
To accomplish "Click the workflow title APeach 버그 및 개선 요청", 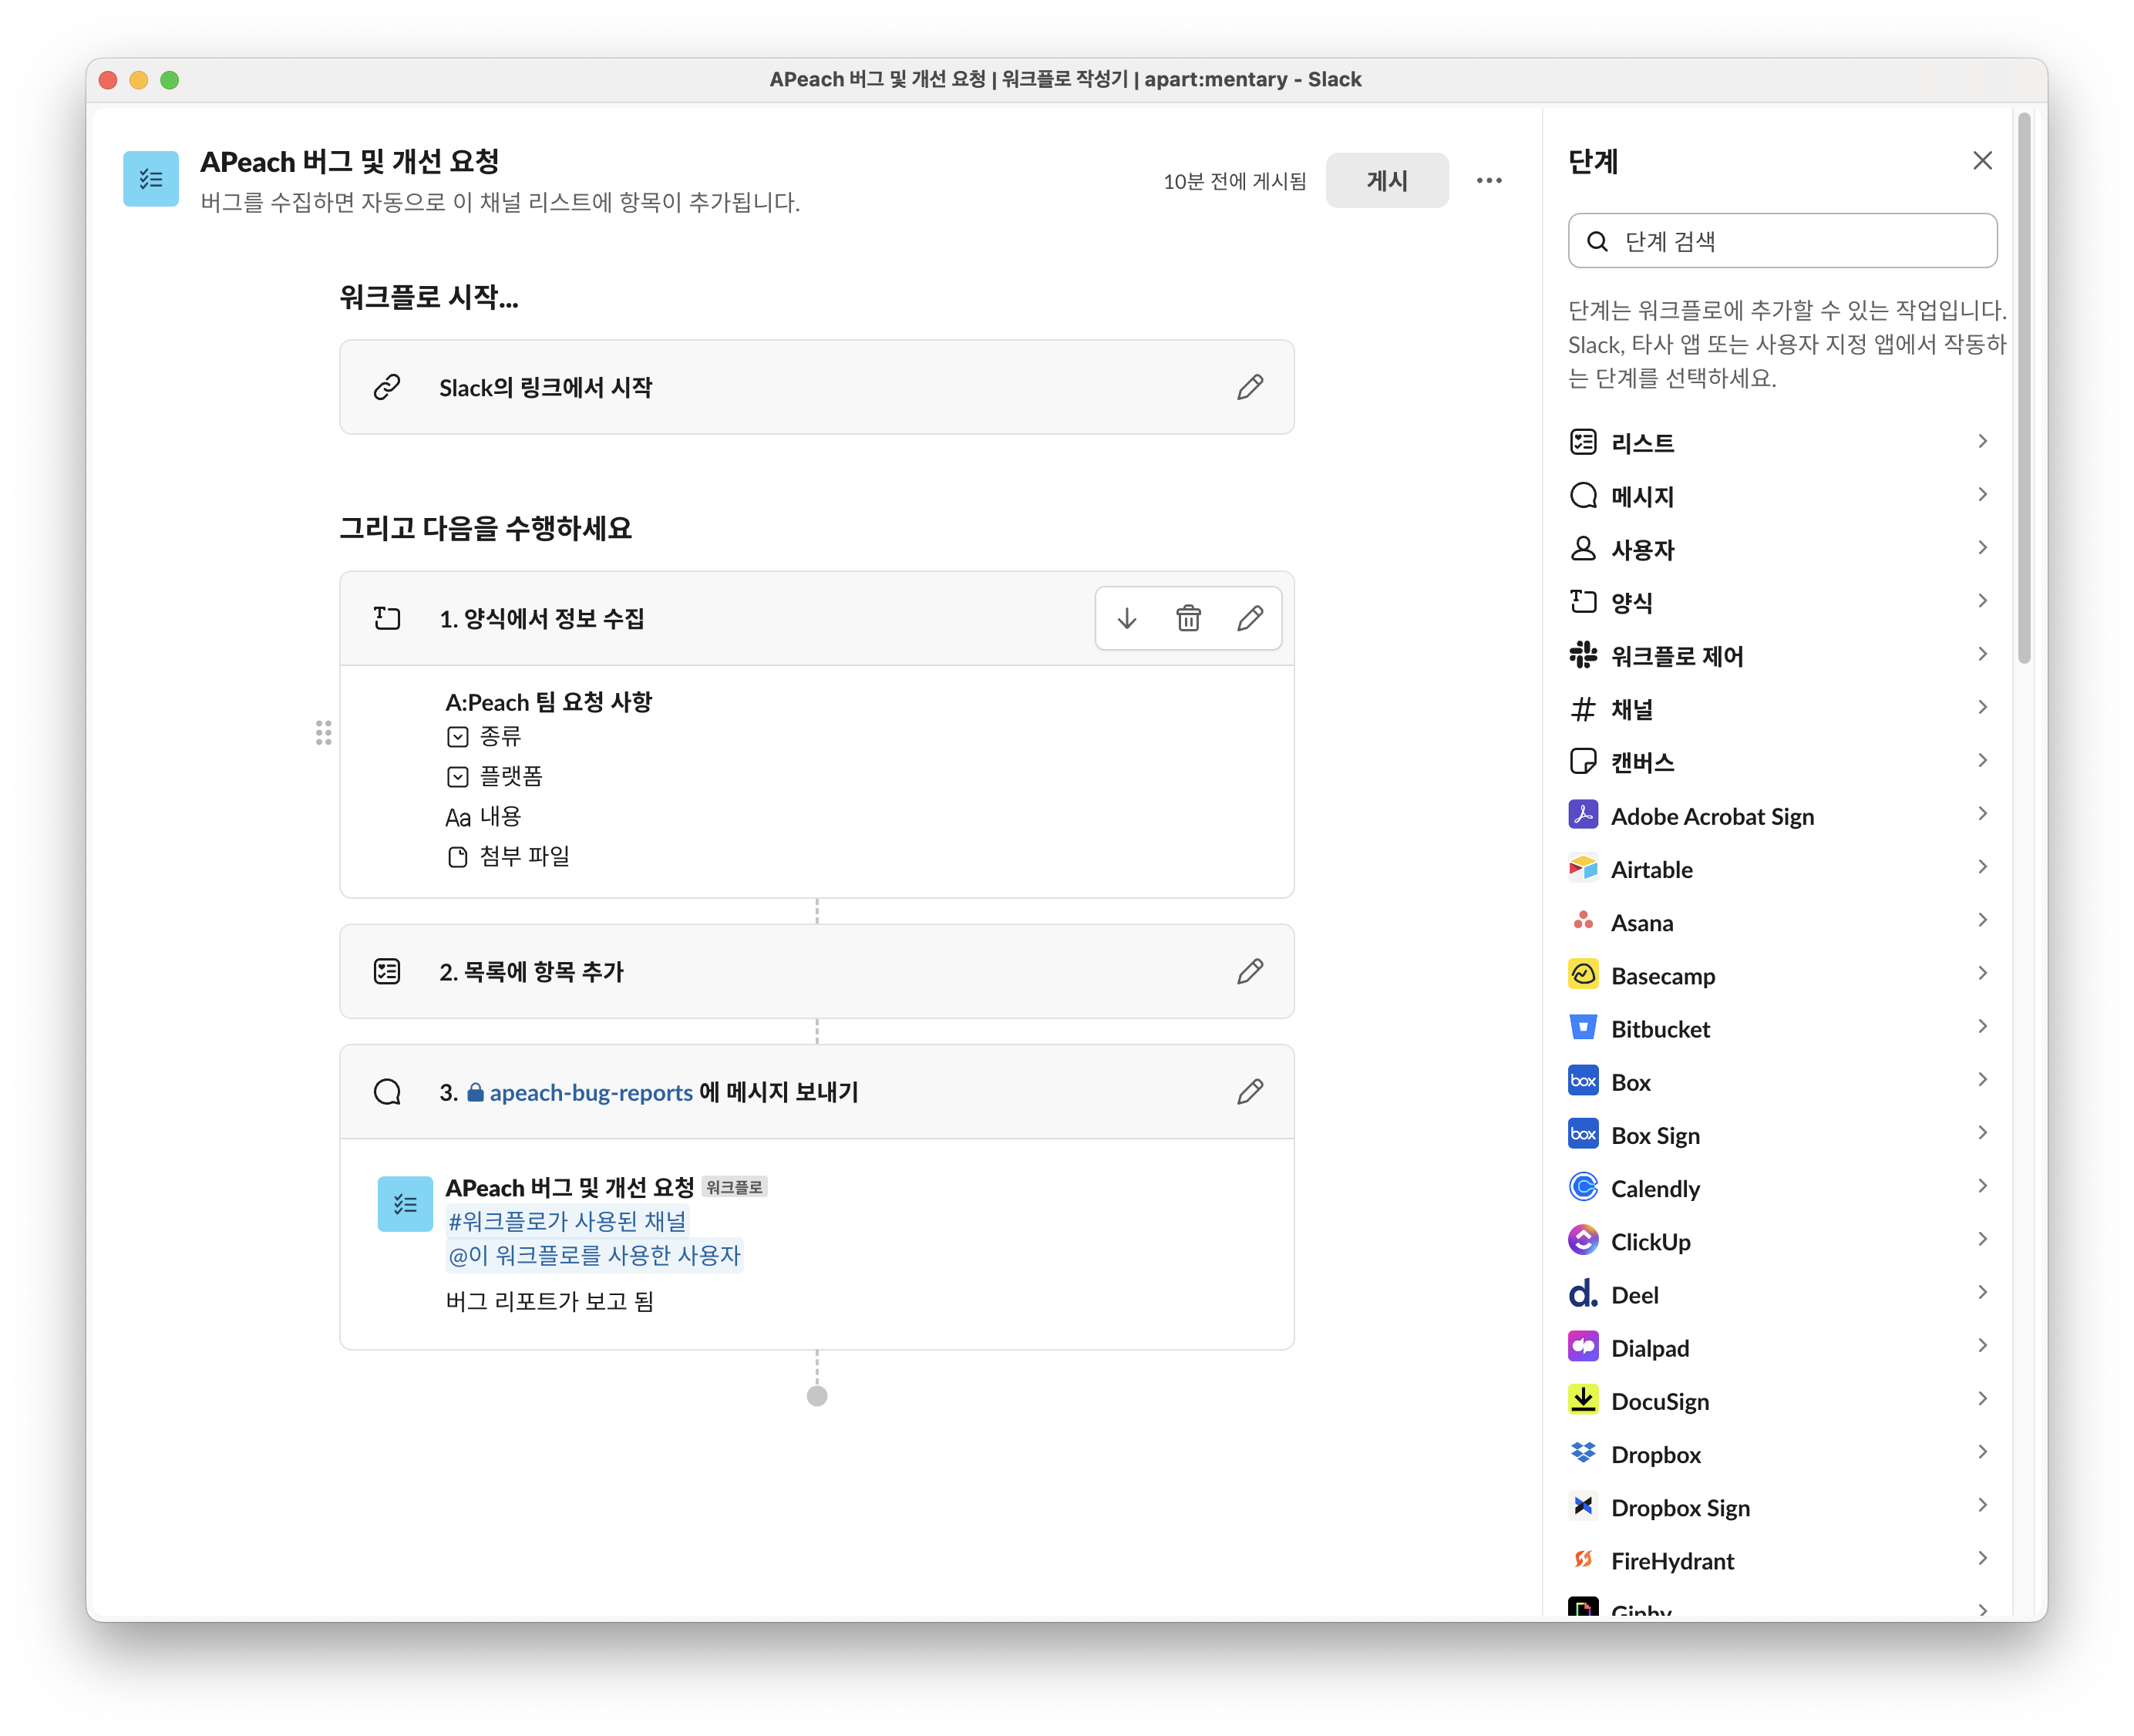I will tap(350, 161).
